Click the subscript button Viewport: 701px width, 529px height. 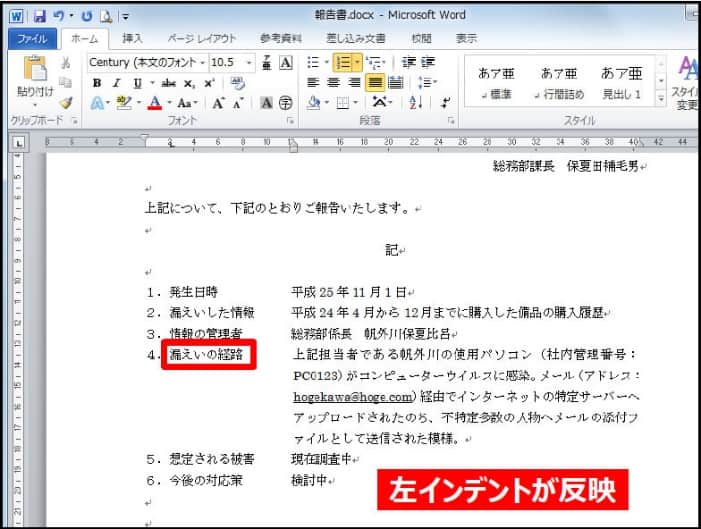pos(190,83)
